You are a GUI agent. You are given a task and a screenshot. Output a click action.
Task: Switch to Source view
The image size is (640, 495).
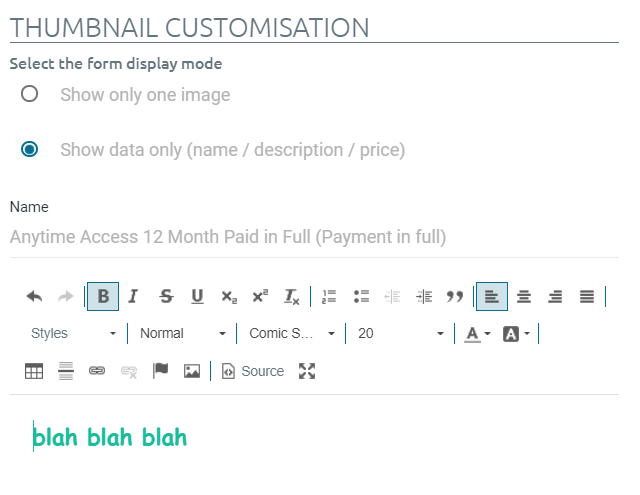[253, 371]
